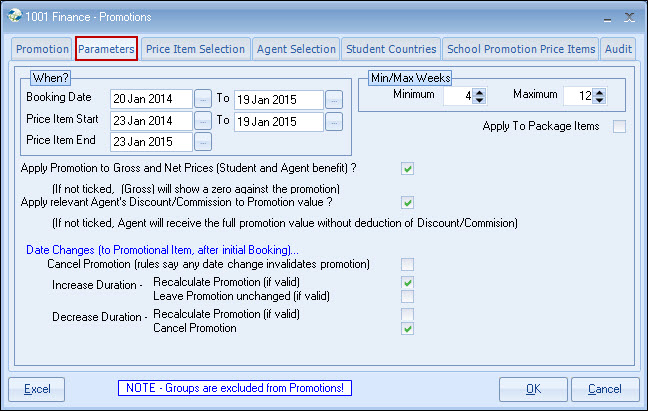
Task: Toggle Agent's Discount/Commission checkbox
Action: pos(407,202)
